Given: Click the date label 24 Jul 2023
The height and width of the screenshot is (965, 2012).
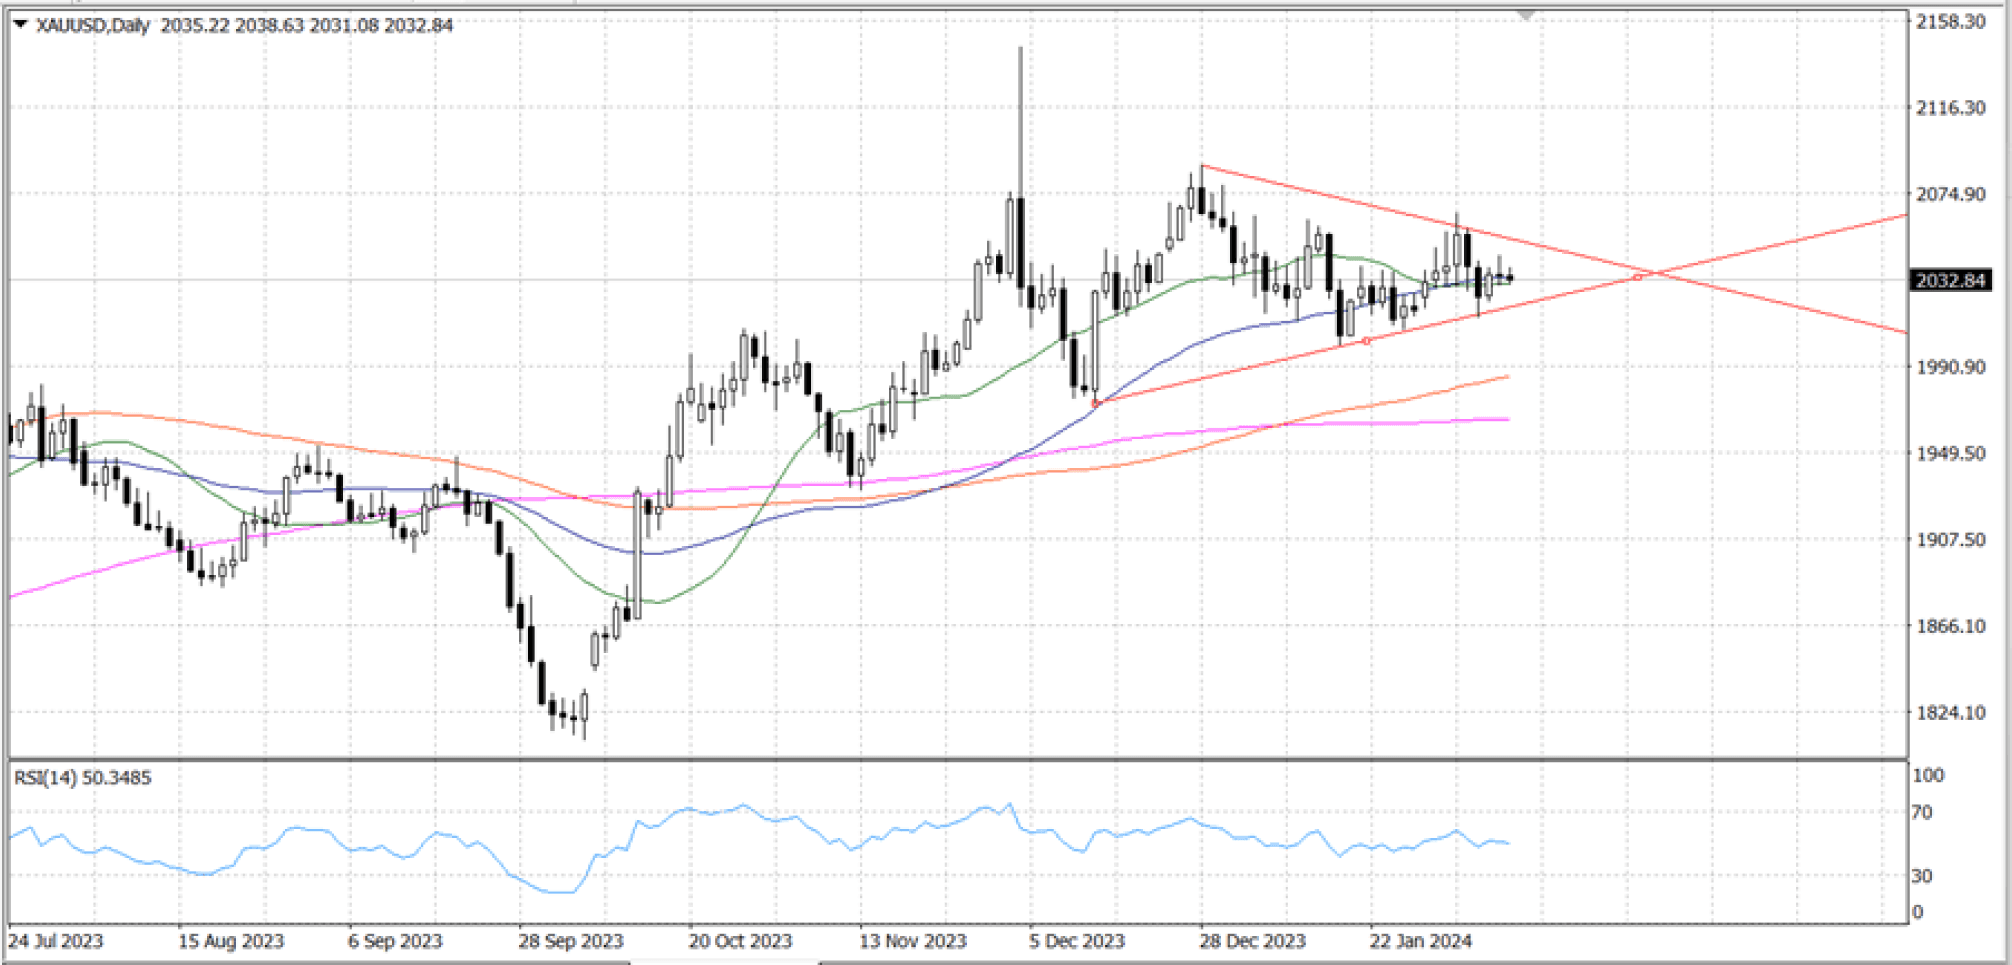Looking at the screenshot, I should (56, 941).
